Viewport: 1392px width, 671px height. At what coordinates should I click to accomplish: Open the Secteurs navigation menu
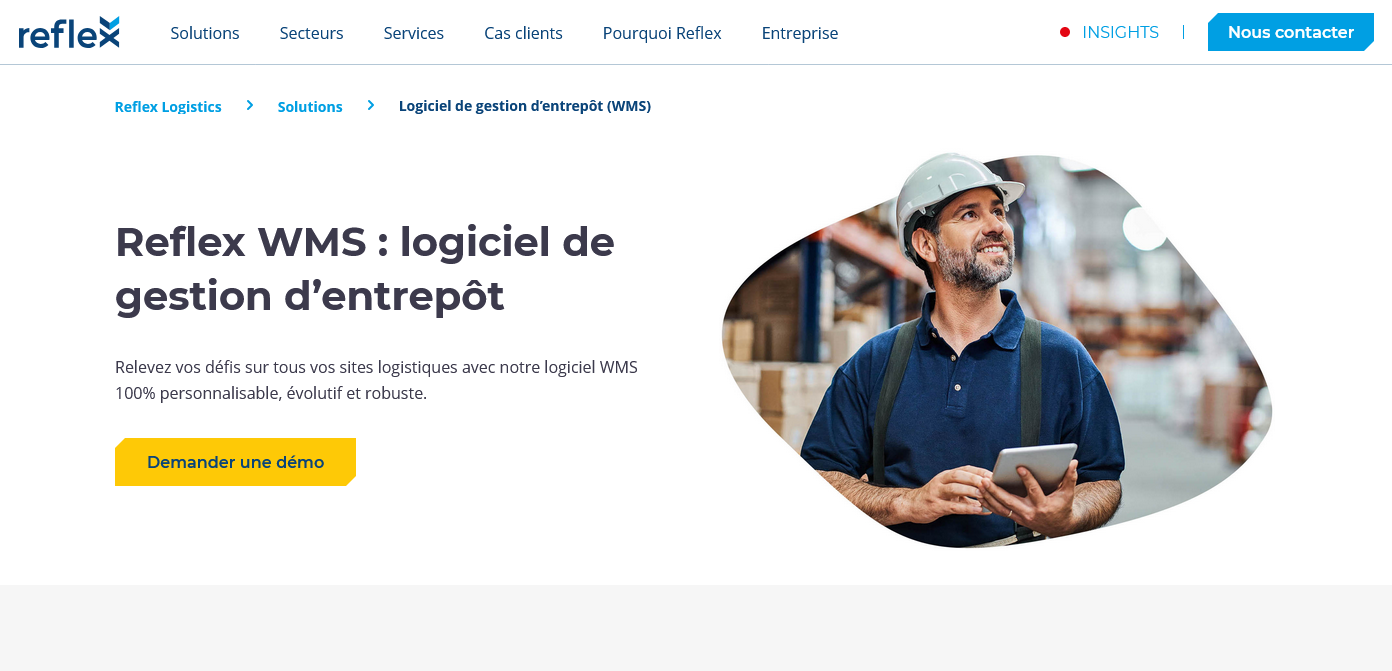311,33
